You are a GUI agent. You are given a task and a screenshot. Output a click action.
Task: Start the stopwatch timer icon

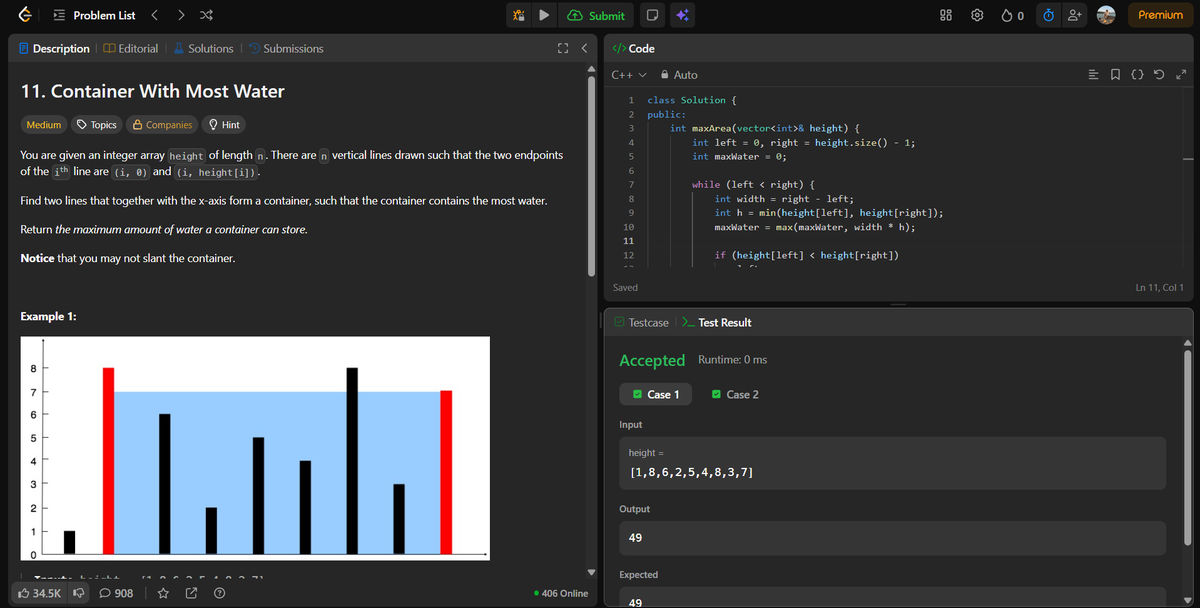point(1048,15)
